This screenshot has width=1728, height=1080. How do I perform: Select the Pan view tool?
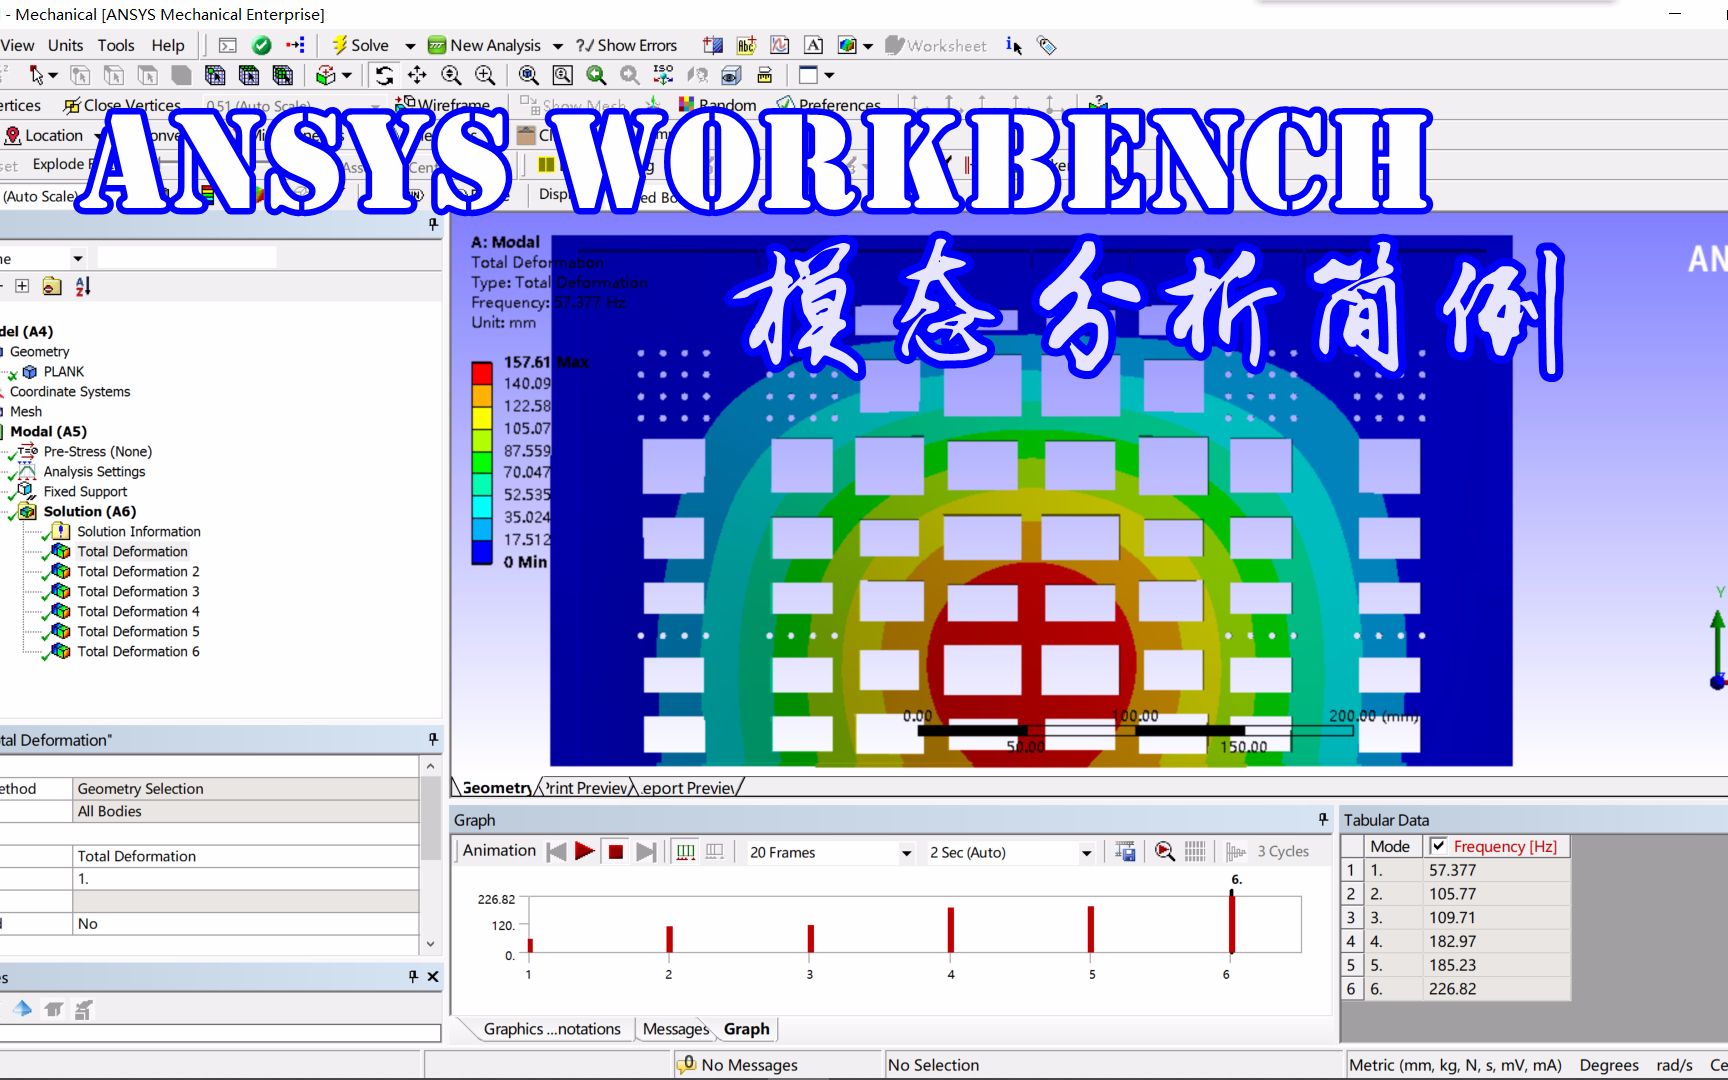click(417, 75)
